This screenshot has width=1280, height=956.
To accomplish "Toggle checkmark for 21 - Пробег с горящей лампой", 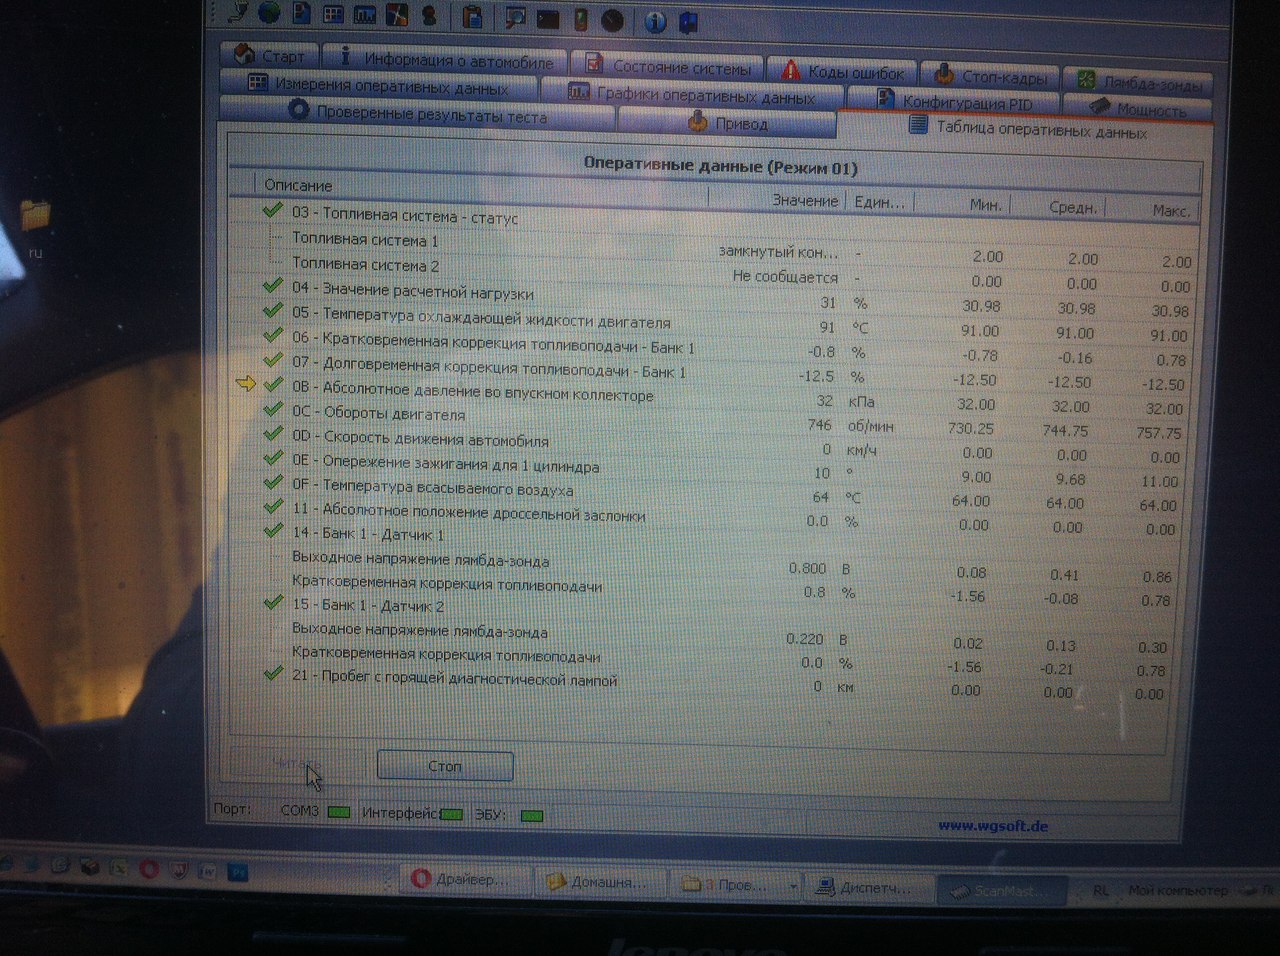I will pos(272,674).
